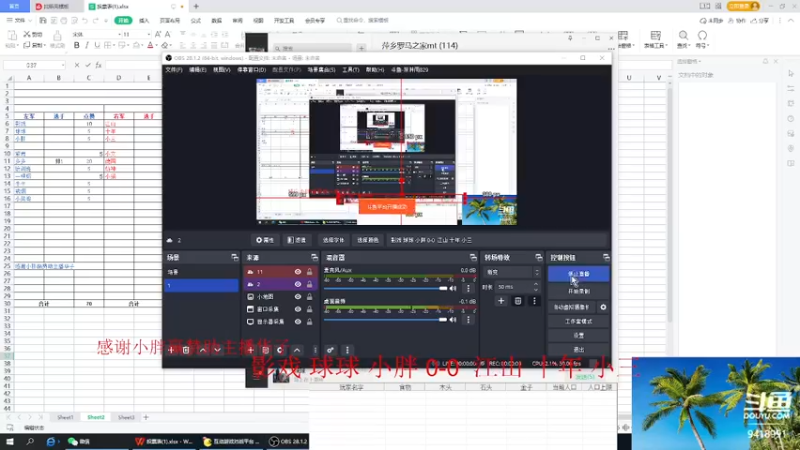800x450 pixels.
Task: Switch to WPS 插入 ribbon tab
Action: coord(144,20)
